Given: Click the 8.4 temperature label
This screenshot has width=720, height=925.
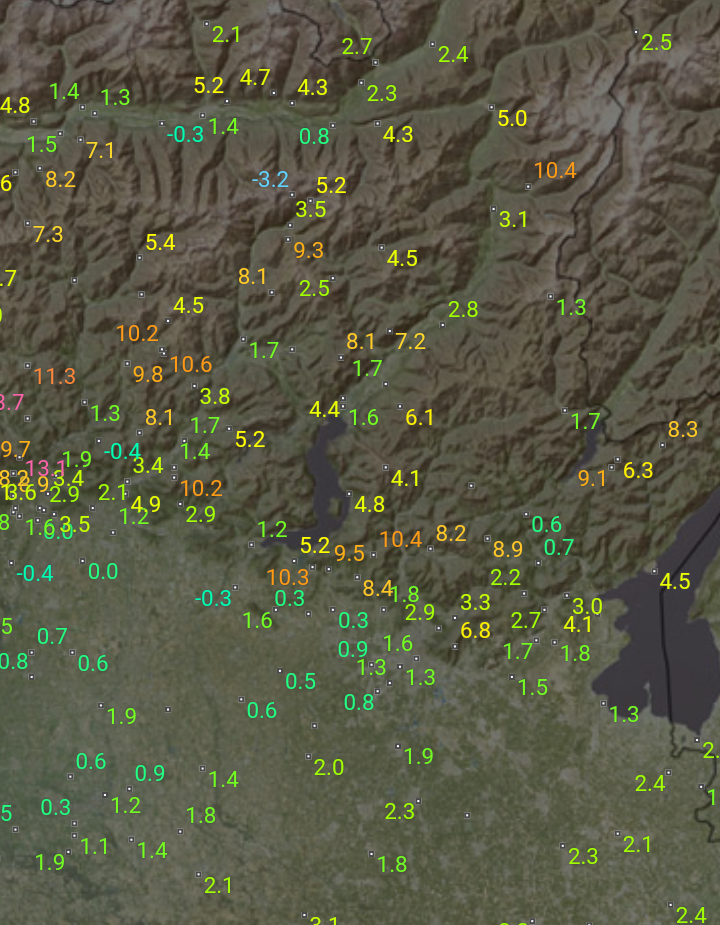Looking at the screenshot, I should tap(378, 588).
